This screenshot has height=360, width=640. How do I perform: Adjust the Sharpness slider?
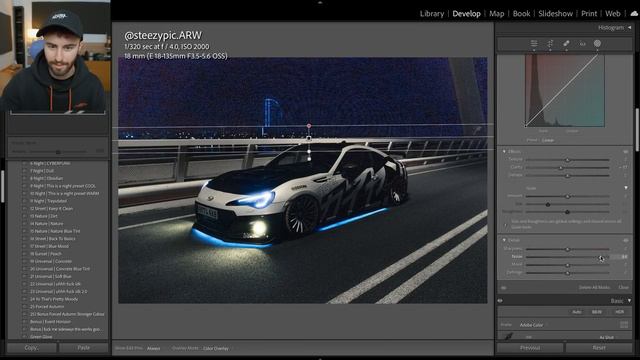(567, 249)
